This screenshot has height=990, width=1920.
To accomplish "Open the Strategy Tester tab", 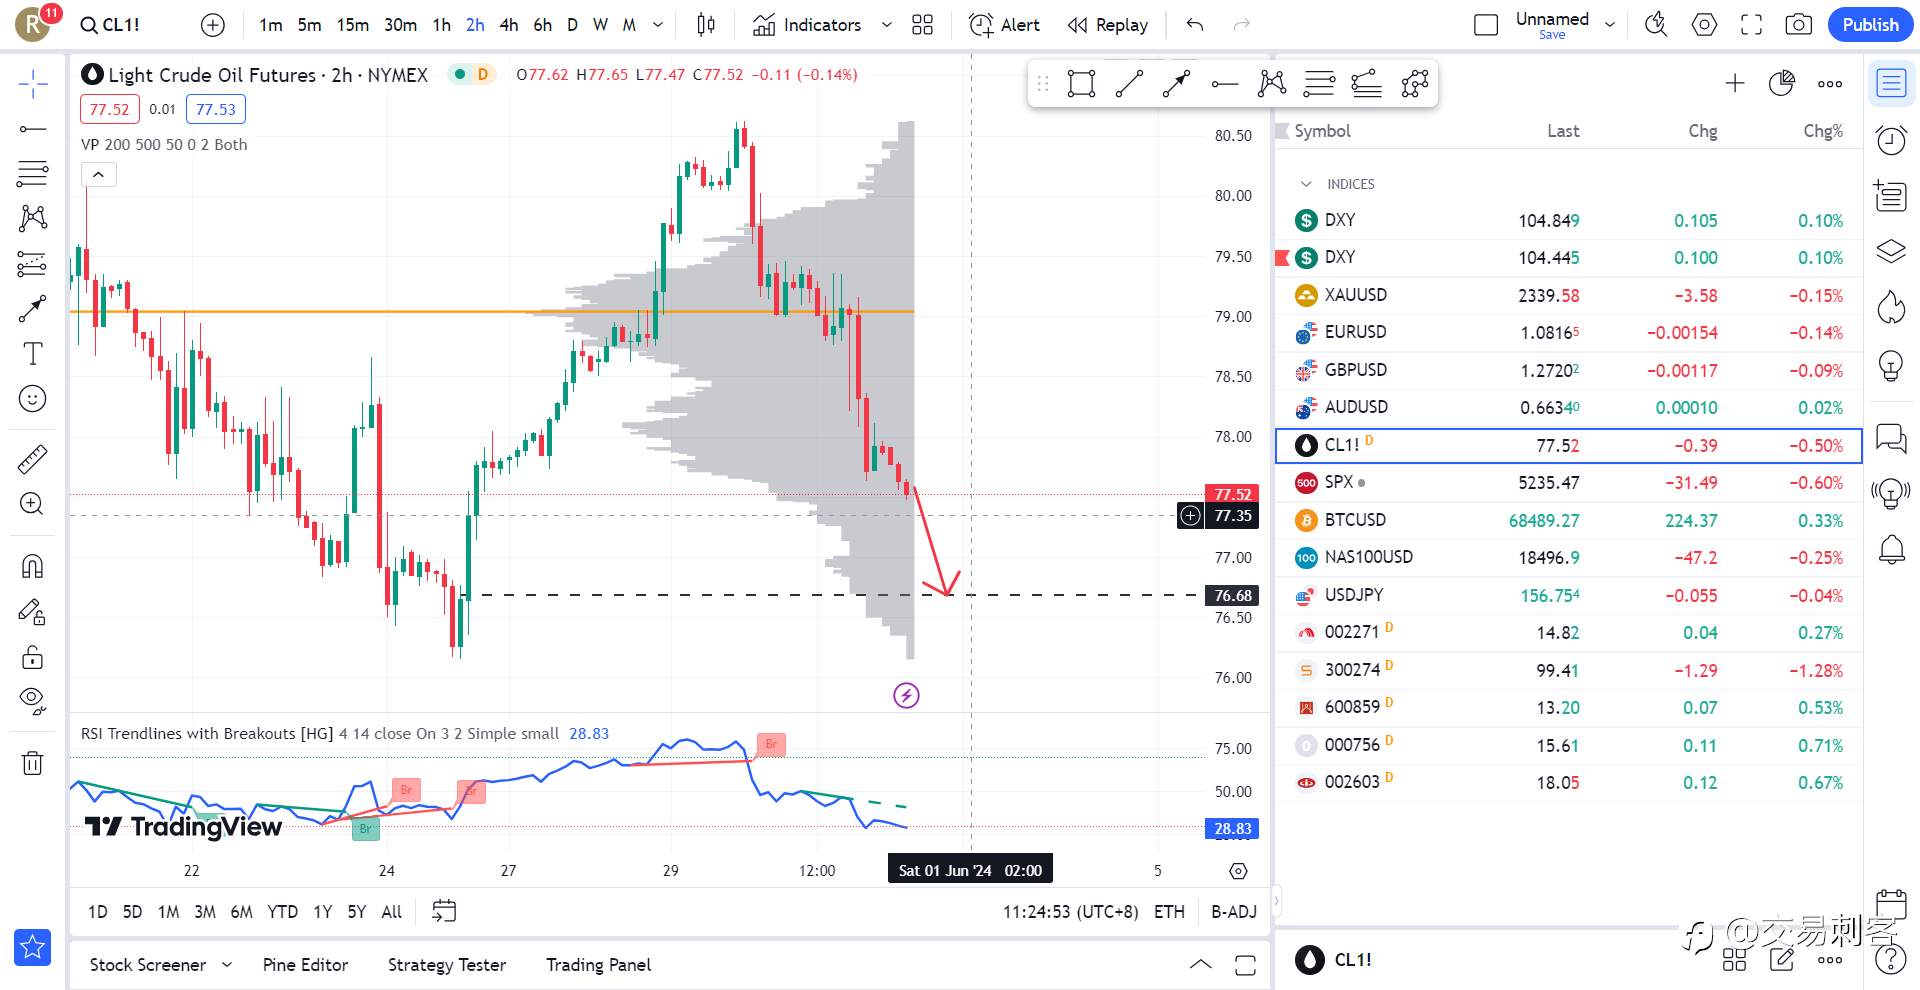I will click(447, 965).
